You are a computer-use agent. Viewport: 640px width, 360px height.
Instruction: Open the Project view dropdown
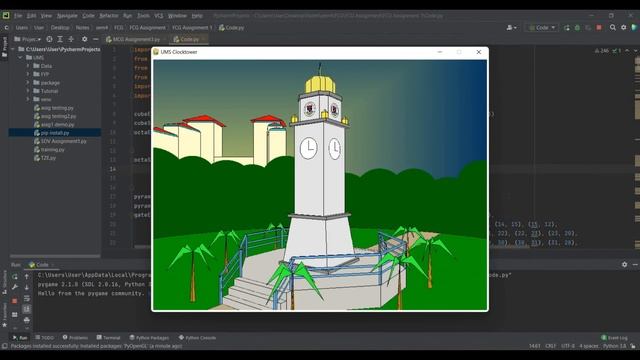(28, 39)
